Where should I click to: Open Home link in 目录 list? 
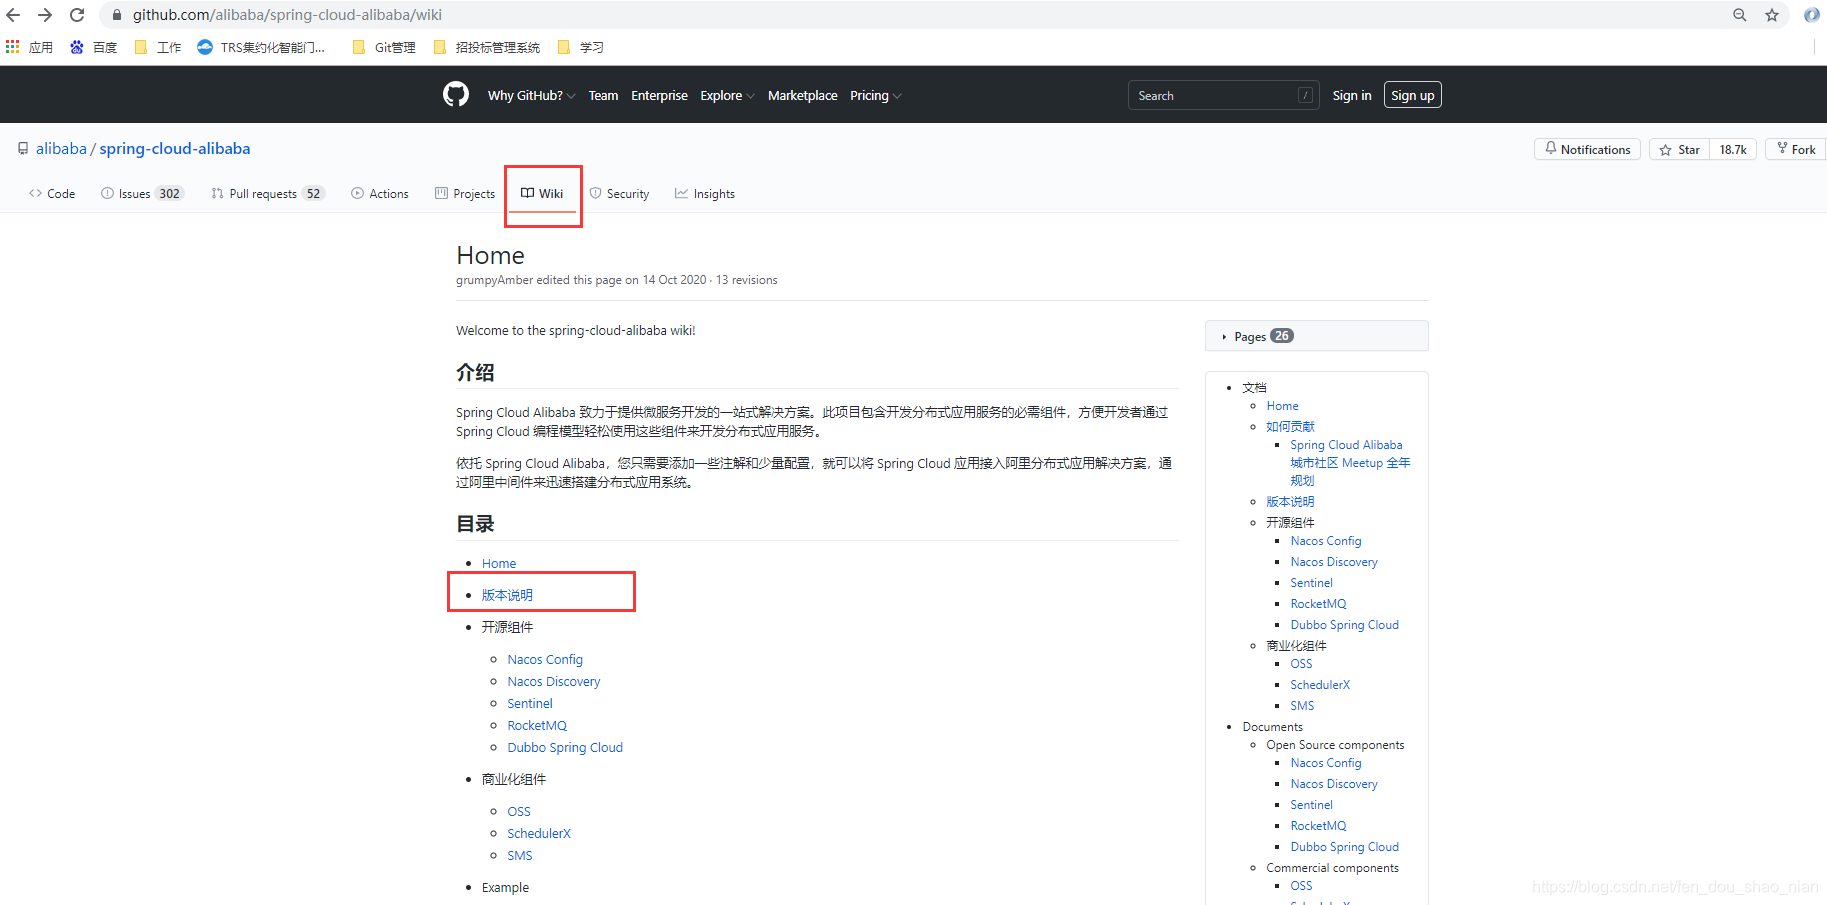coord(499,564)
